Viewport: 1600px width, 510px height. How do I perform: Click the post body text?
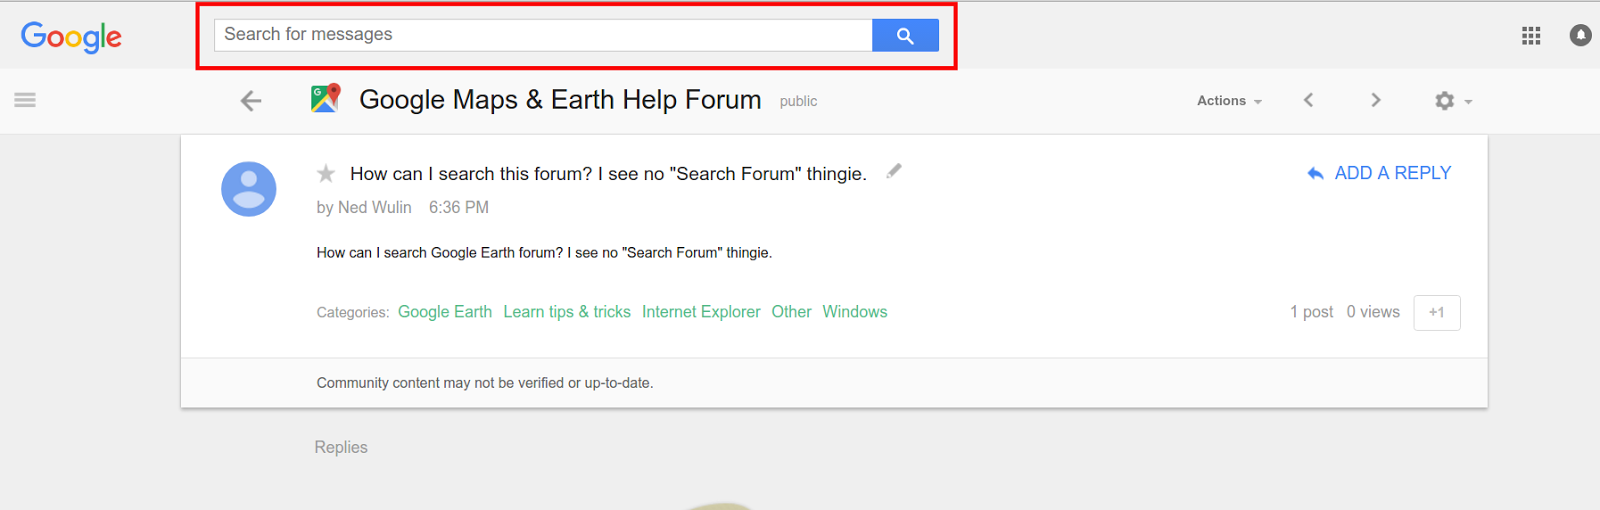pyautogui.click(x=544, y=253)
